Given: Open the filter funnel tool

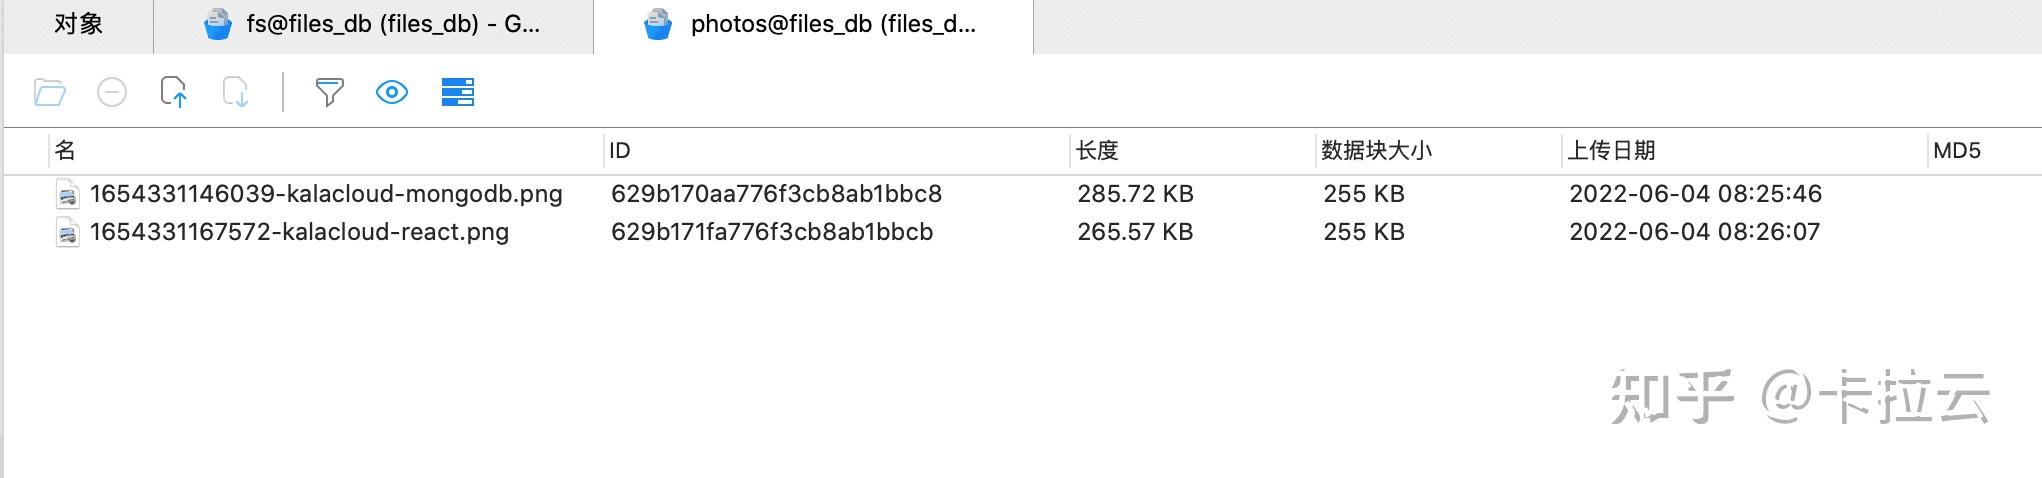Looking at the screenshot, I should pyautogui.click(x=329, y=93).
